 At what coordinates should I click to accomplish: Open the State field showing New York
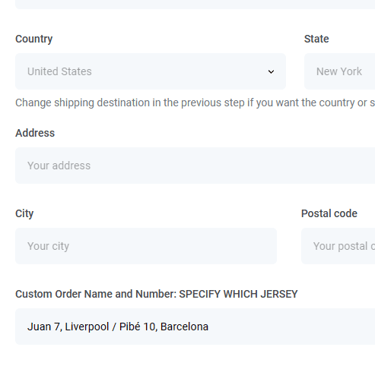tap(340, 71)
